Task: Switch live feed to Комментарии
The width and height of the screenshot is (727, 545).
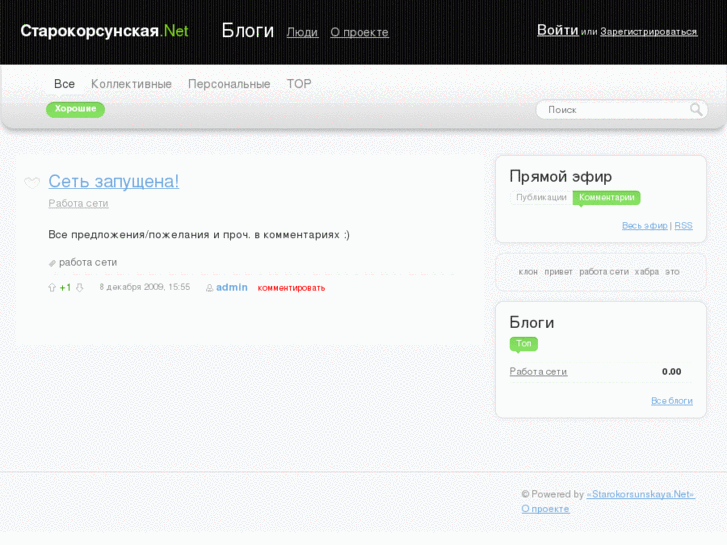Action: [x=606, y=198]
